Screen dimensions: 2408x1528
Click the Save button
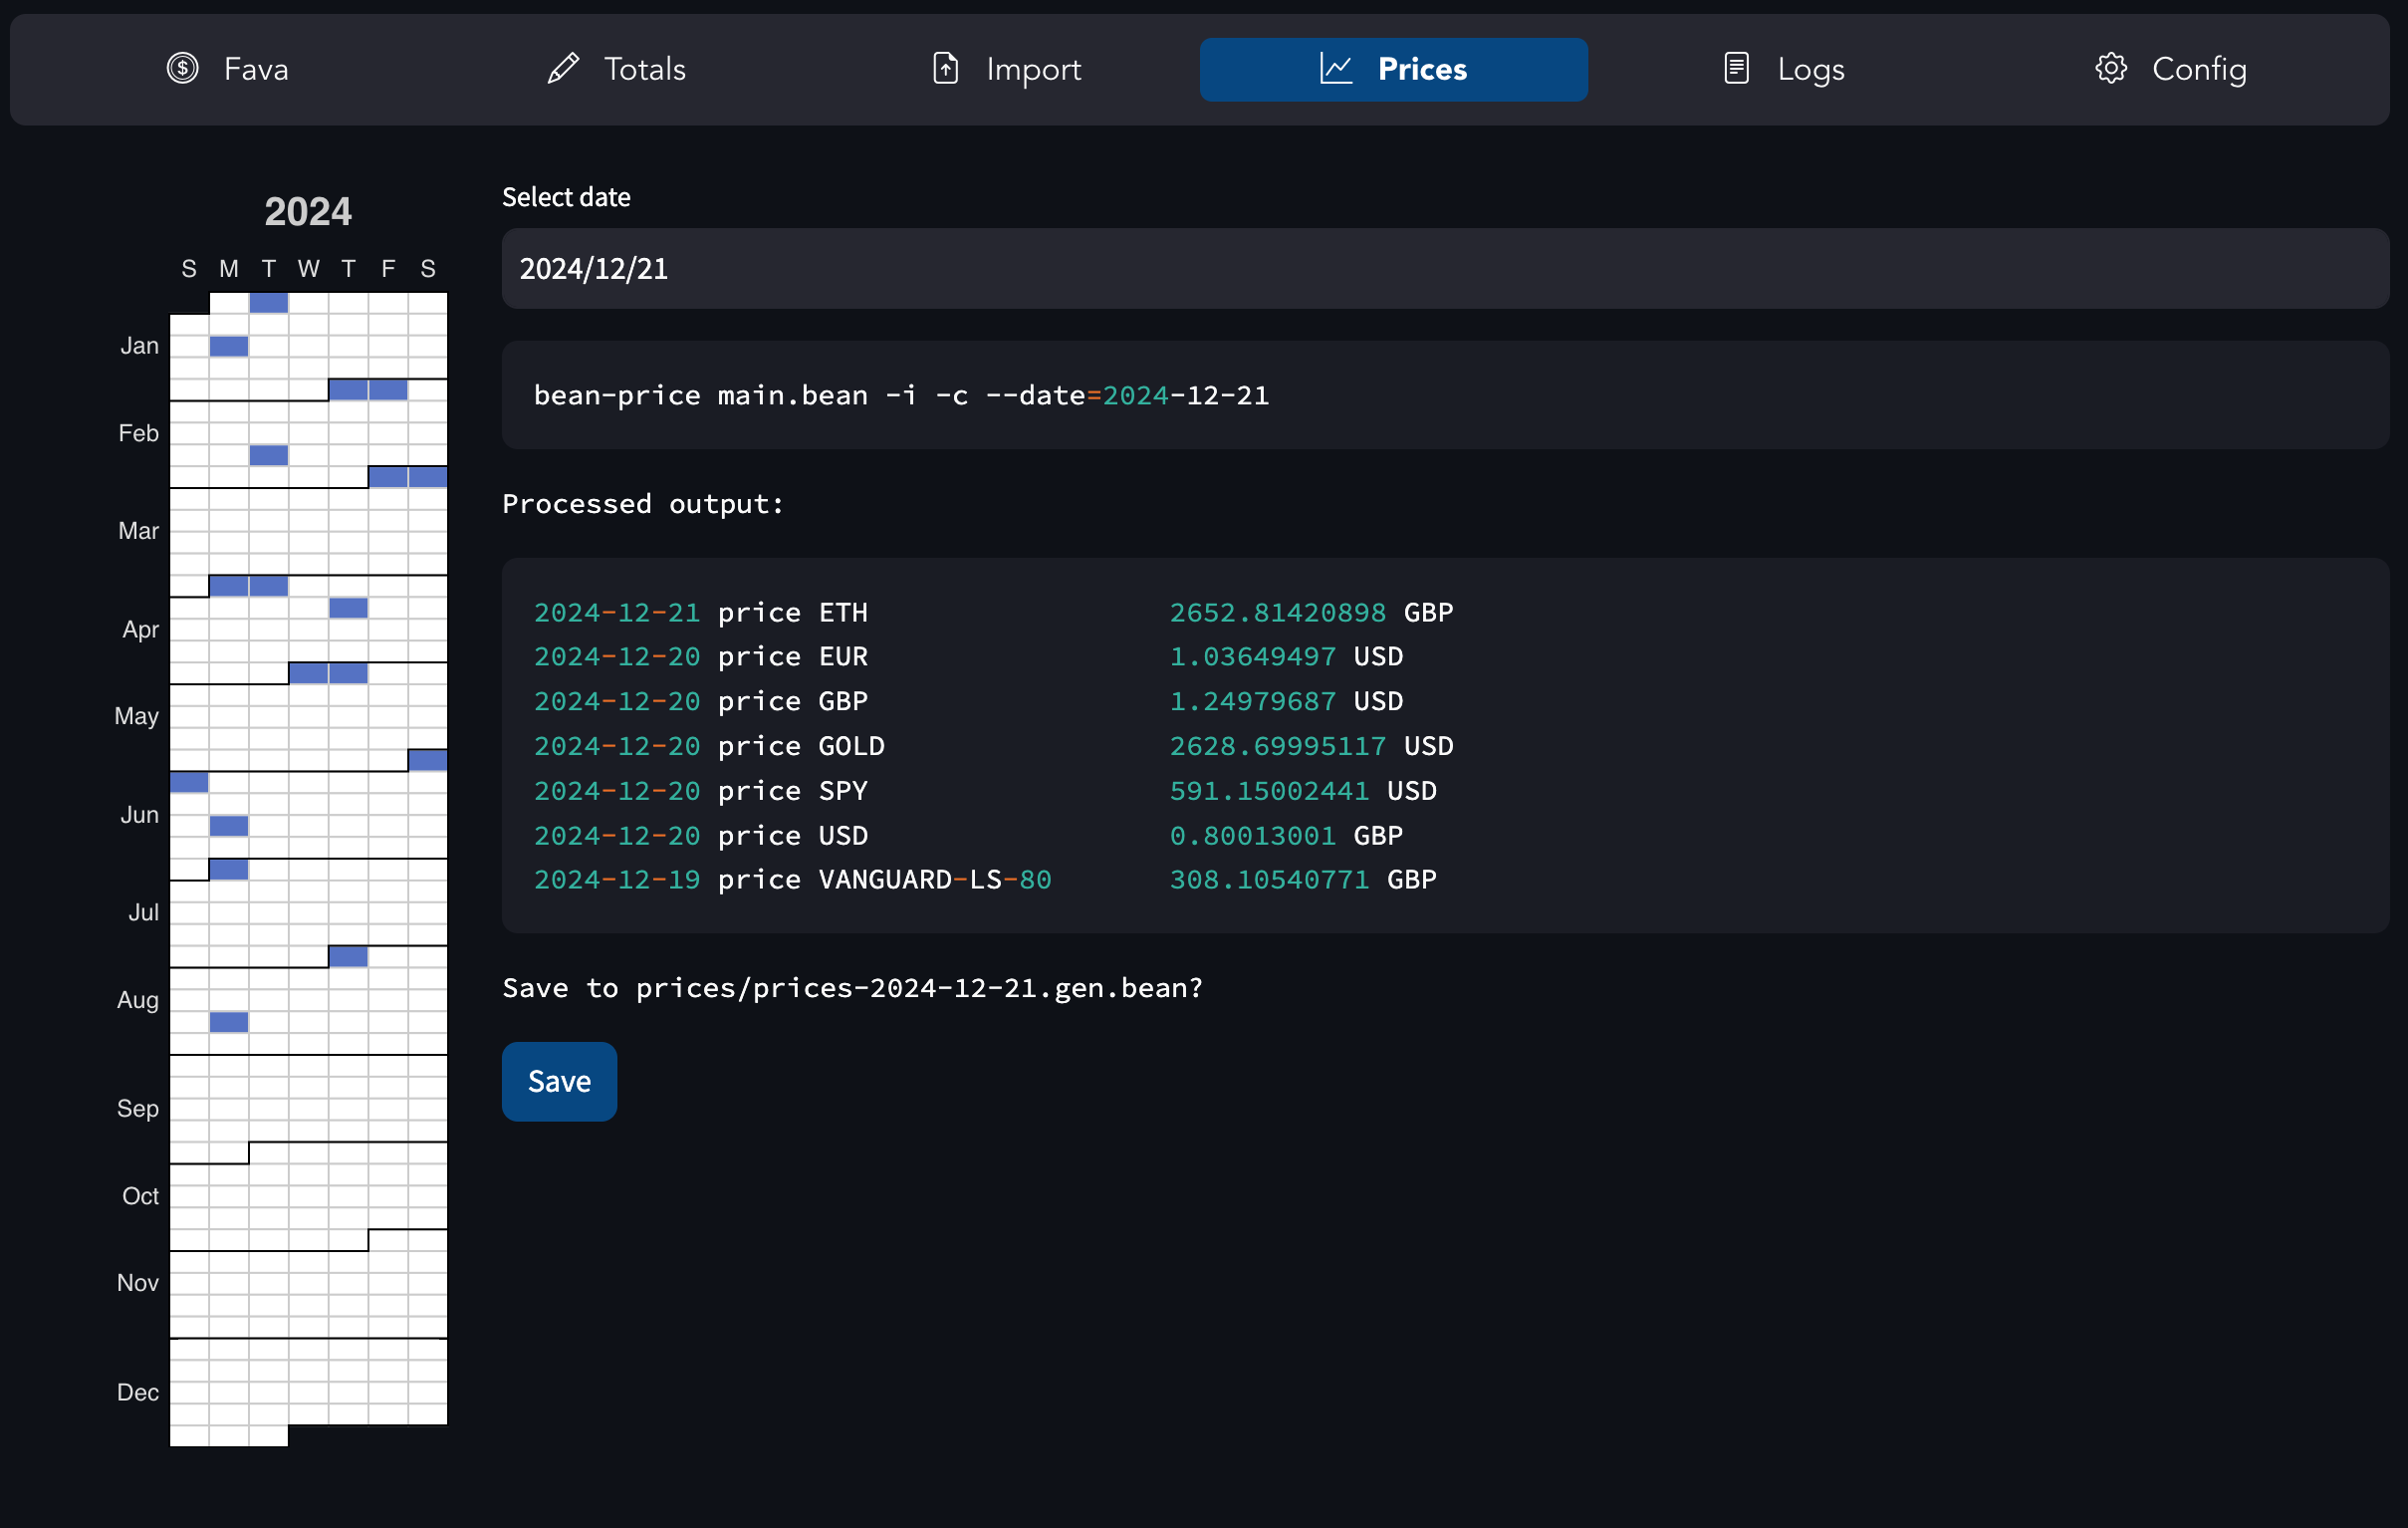[558, 1080]
